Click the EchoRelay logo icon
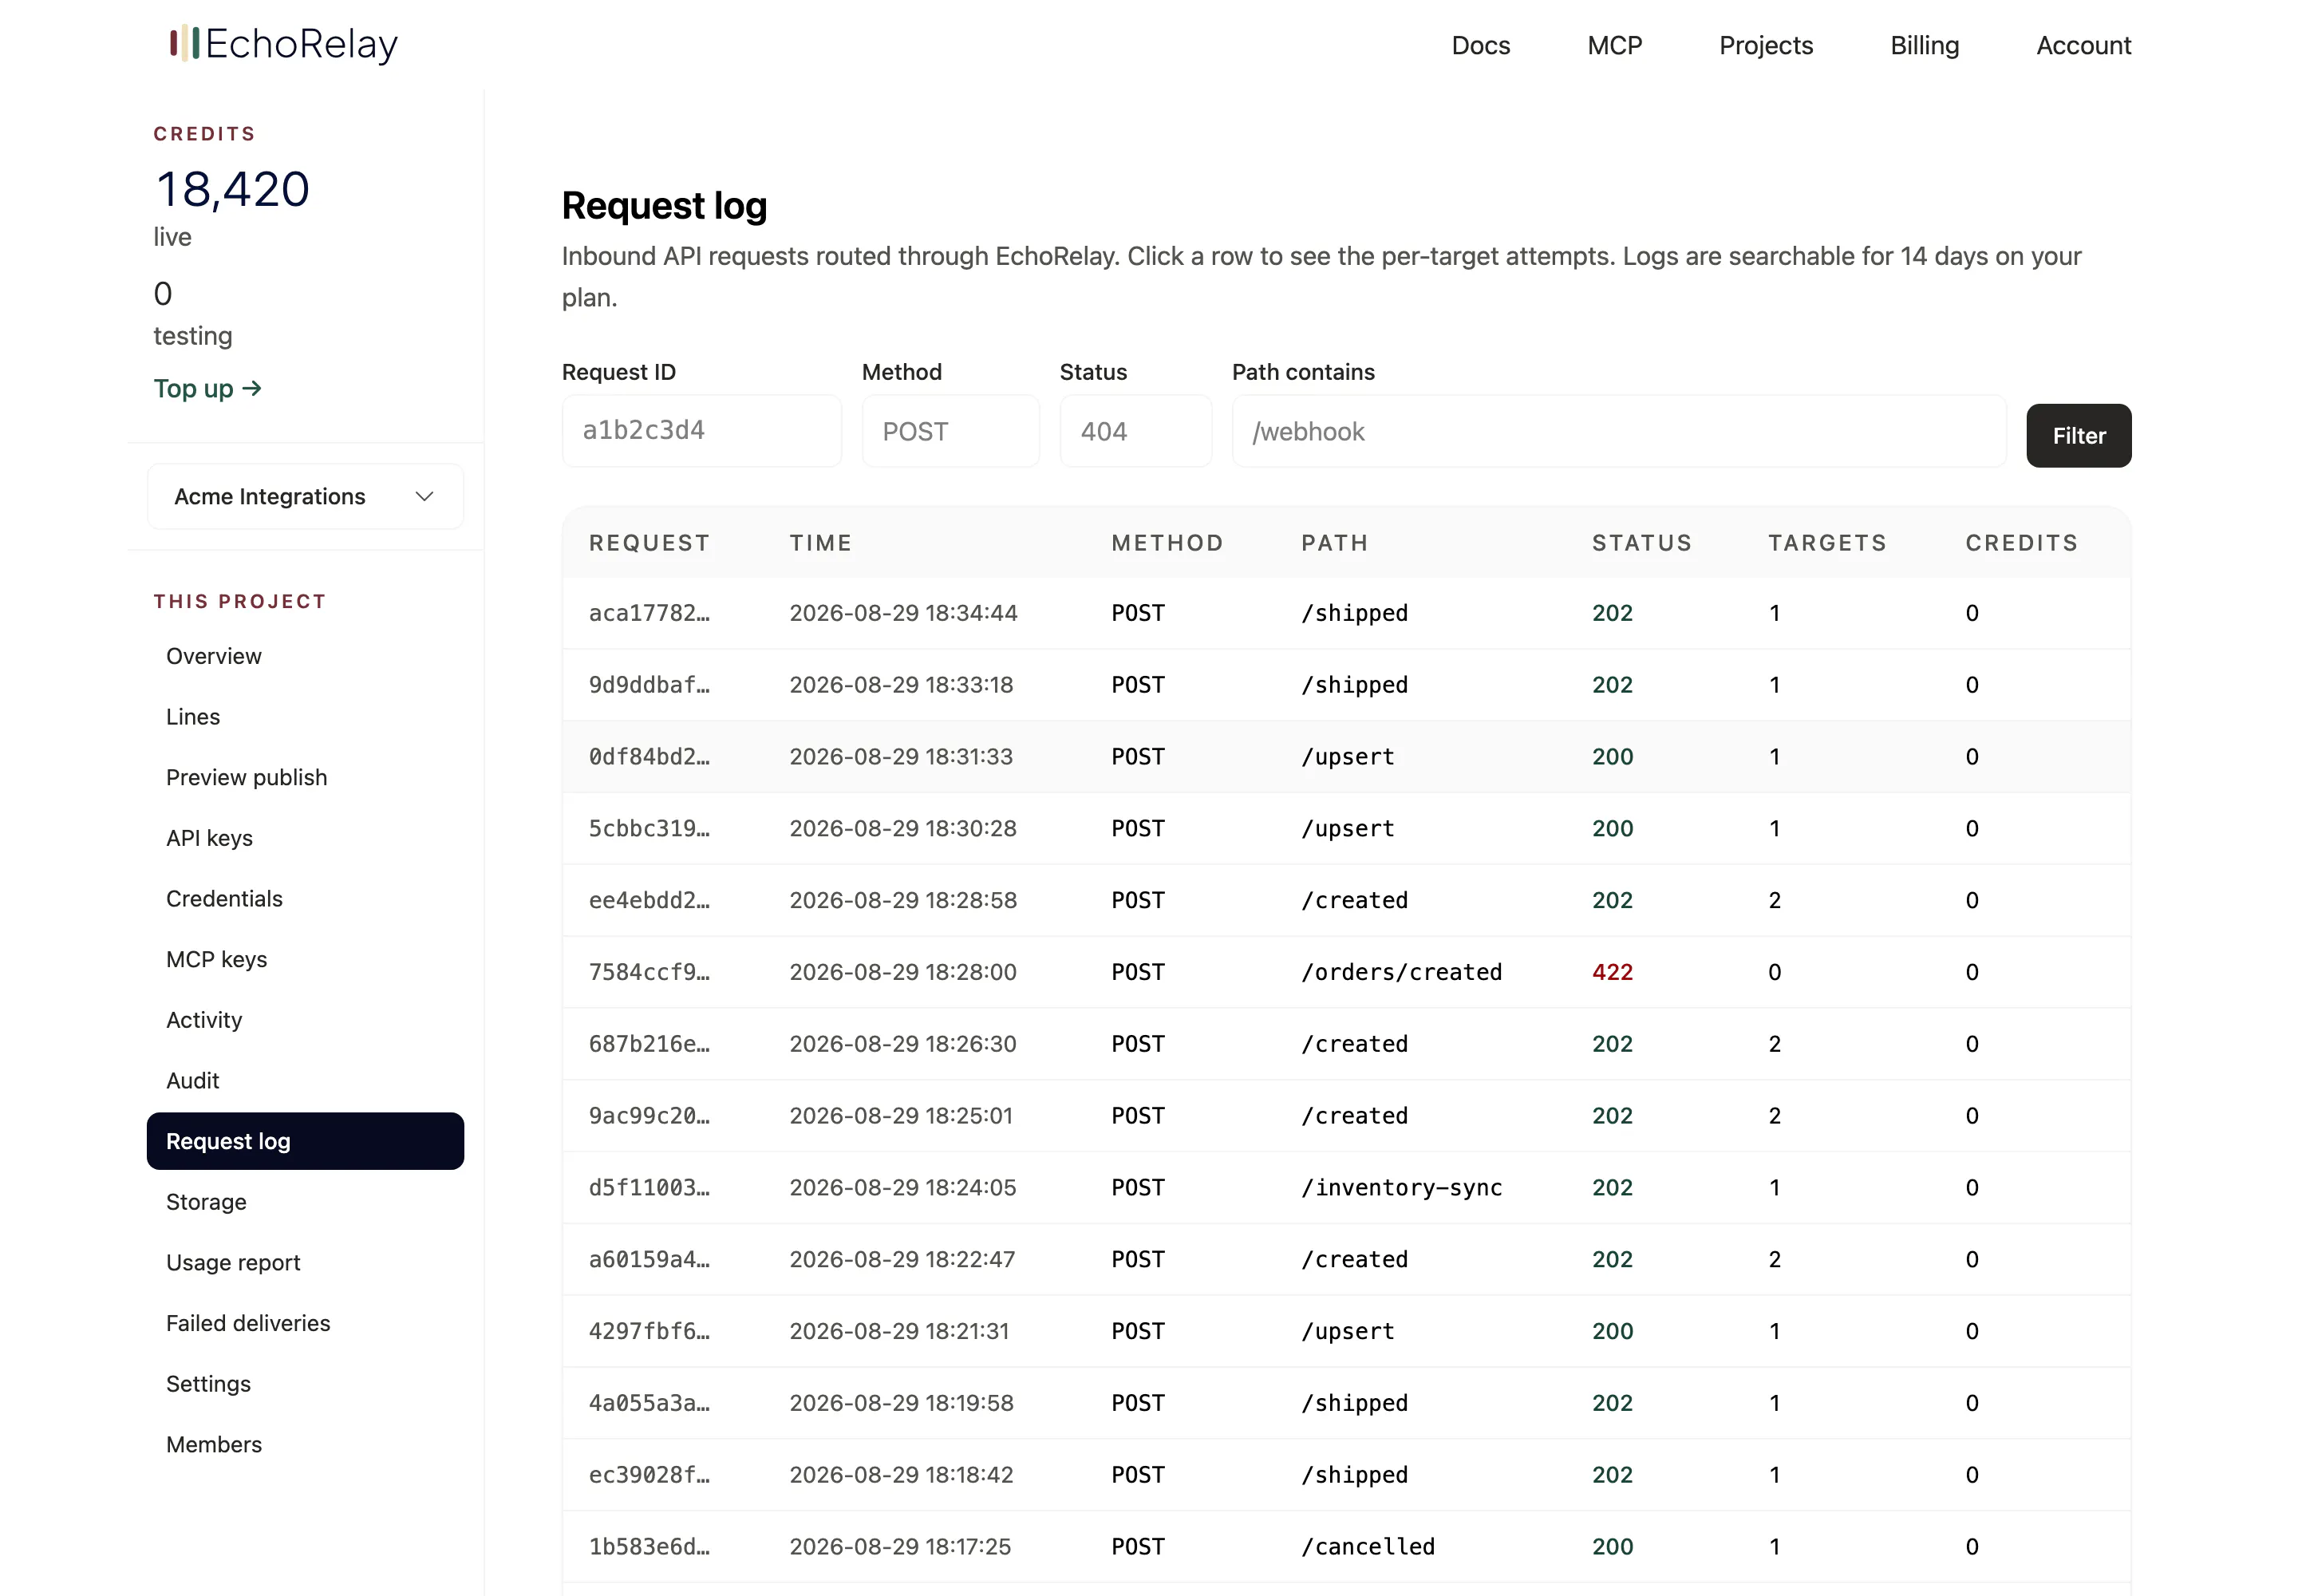This screenshot has width=2298, height=1596. [185, 44]
